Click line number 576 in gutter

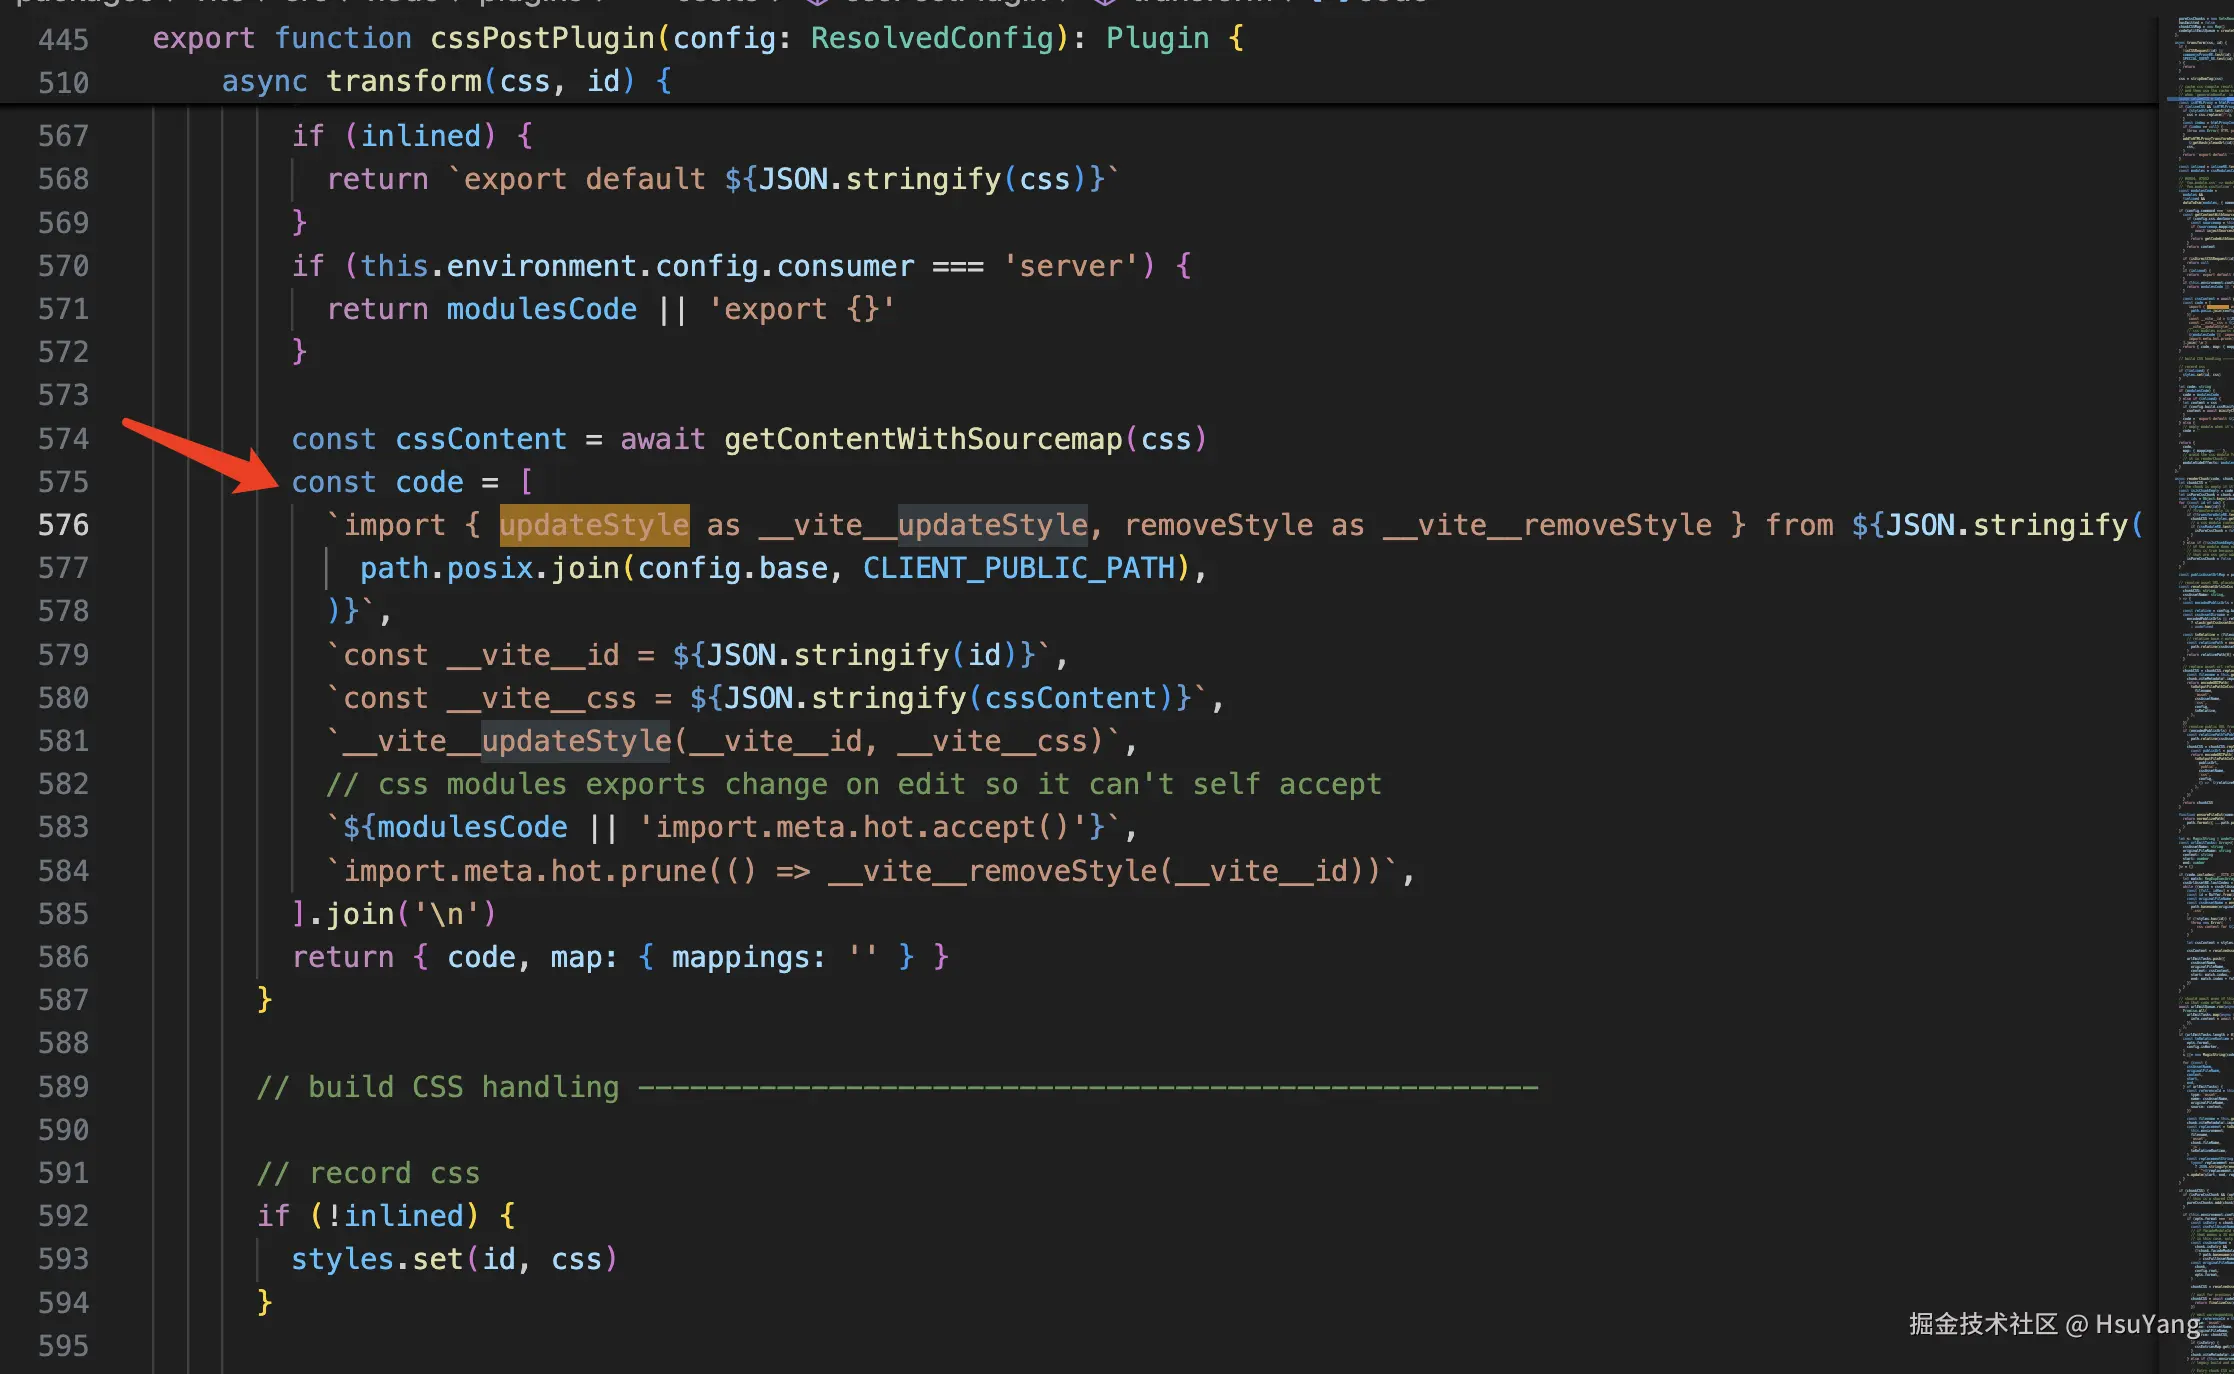(63, 525)
